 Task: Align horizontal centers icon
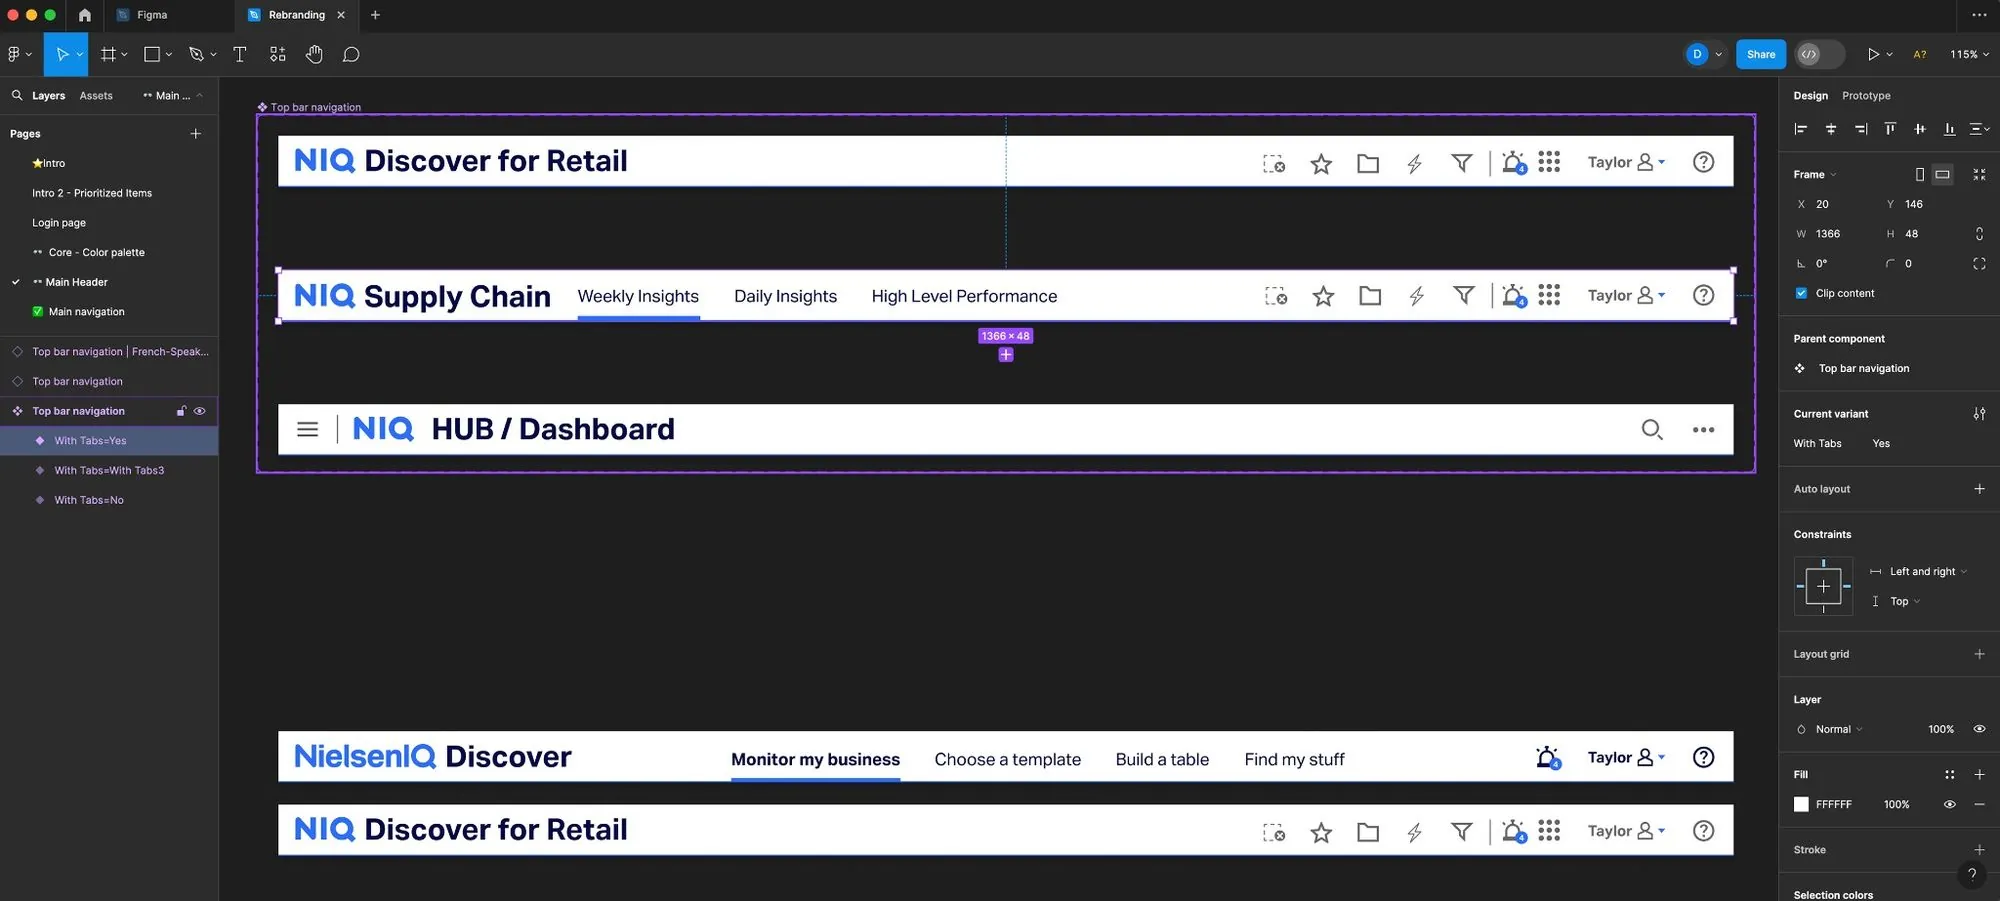[1831, 128]
